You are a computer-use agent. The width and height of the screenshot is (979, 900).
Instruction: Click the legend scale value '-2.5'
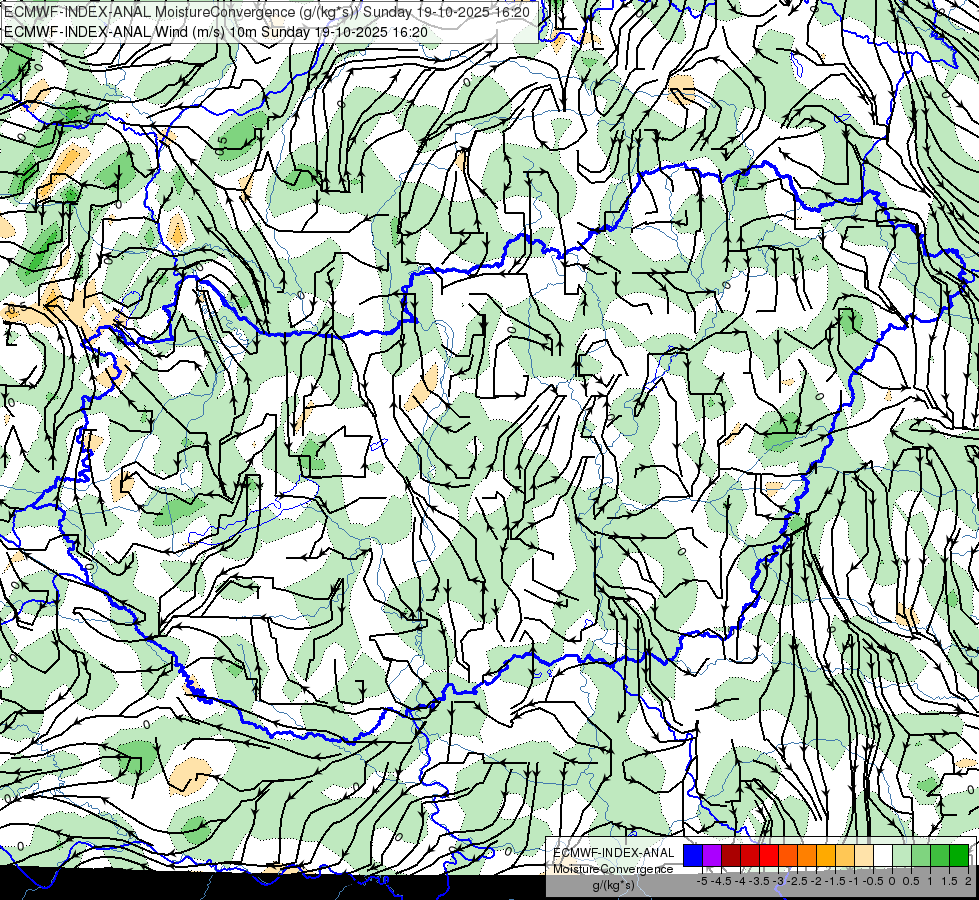click(x=797, y=881)
